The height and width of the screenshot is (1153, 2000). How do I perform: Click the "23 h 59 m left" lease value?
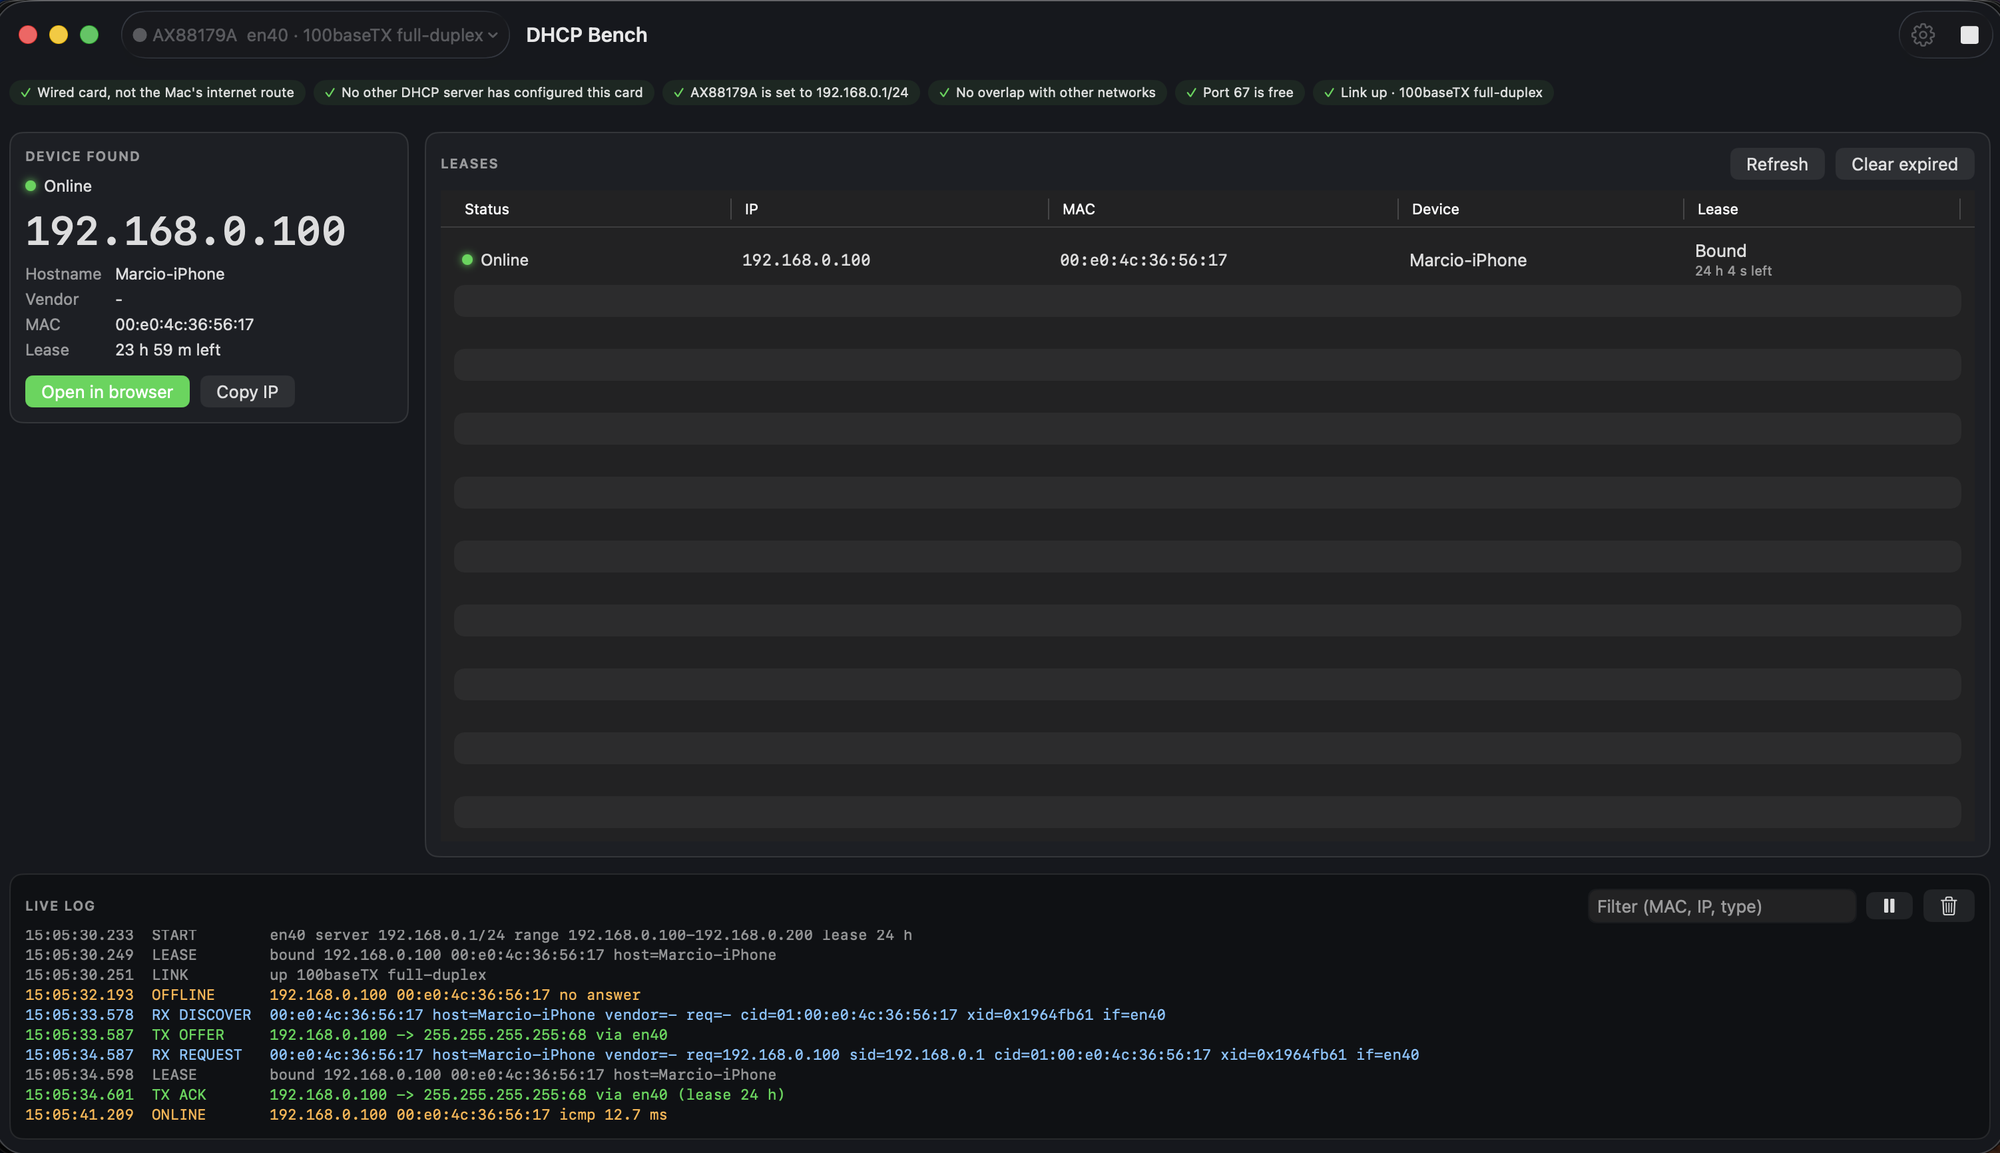[x=167, y=350]
